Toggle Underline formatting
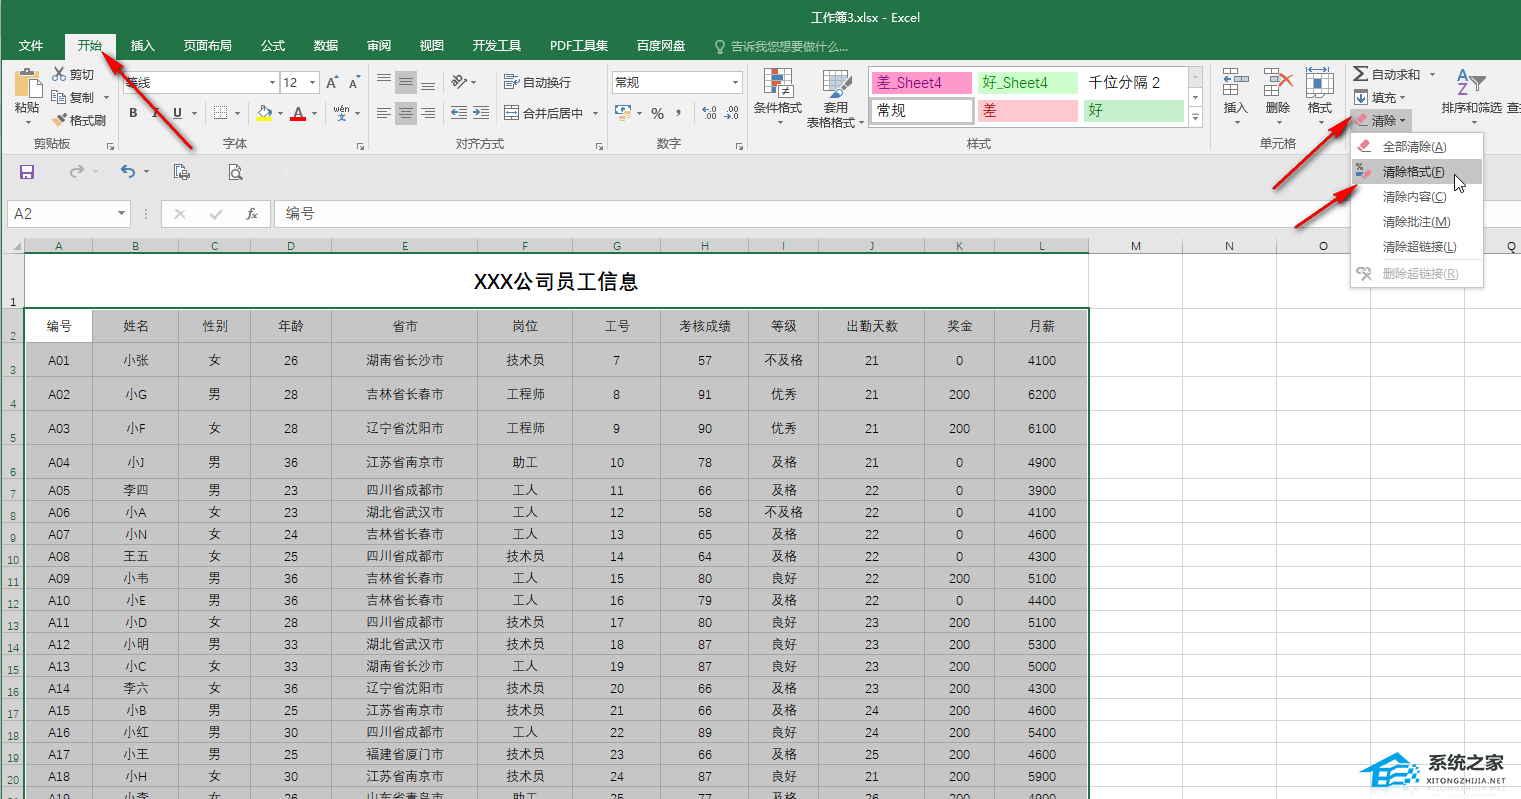 coord(177,114)
